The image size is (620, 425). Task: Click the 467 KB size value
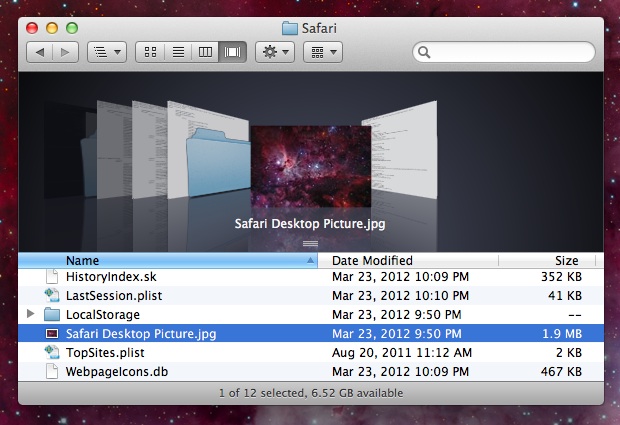point(561,372)
